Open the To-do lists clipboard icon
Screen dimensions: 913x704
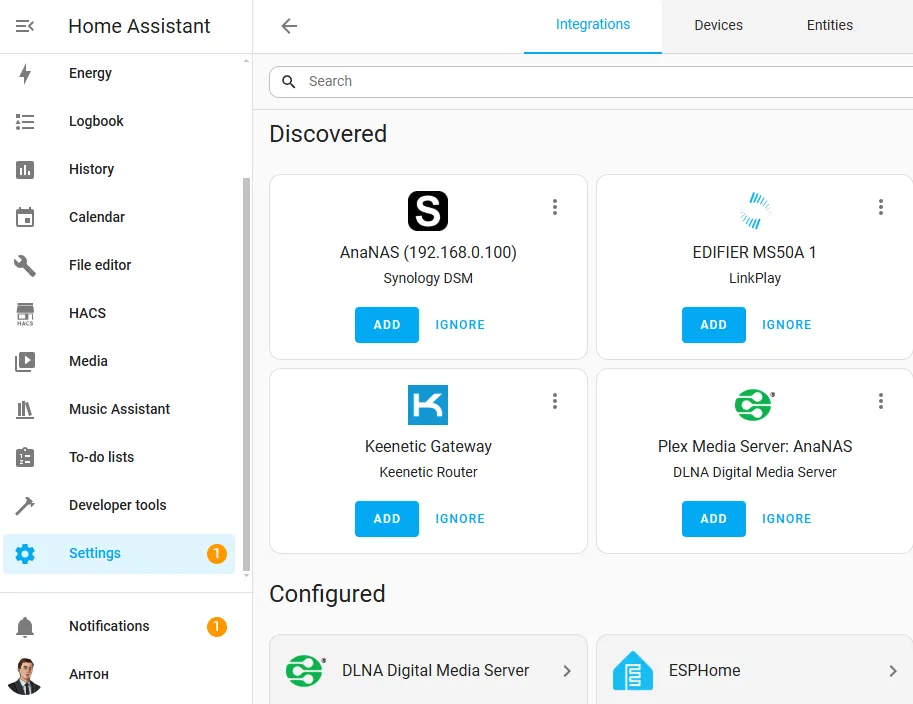pyautogui.click(x=24, y=457)
